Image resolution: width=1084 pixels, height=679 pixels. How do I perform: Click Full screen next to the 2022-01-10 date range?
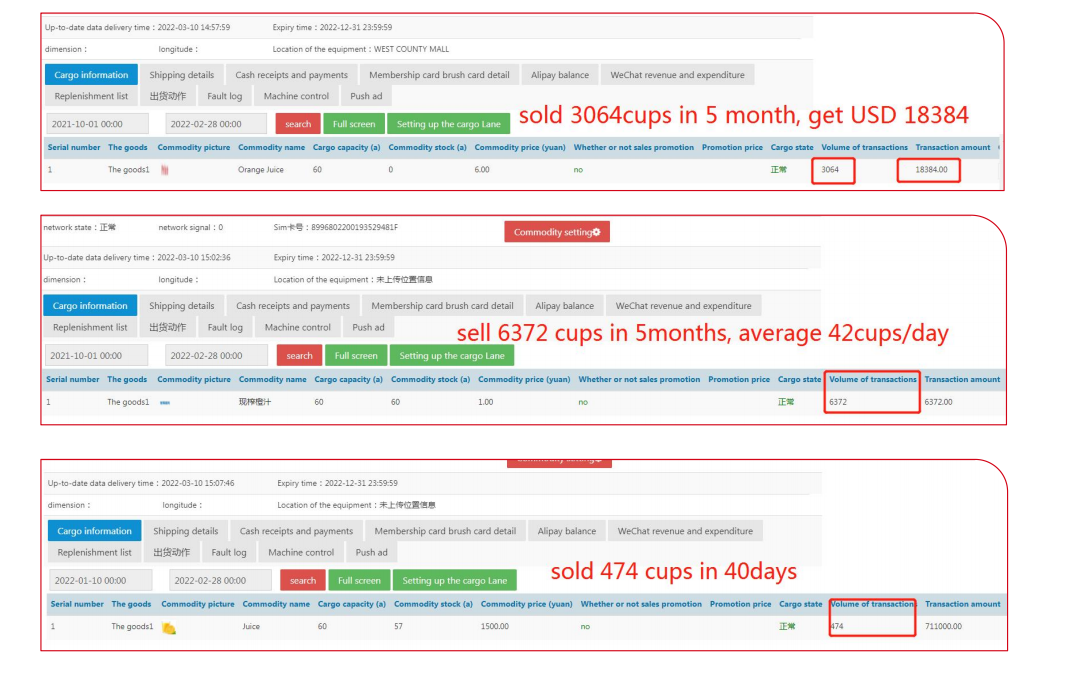tap(359, 580)
